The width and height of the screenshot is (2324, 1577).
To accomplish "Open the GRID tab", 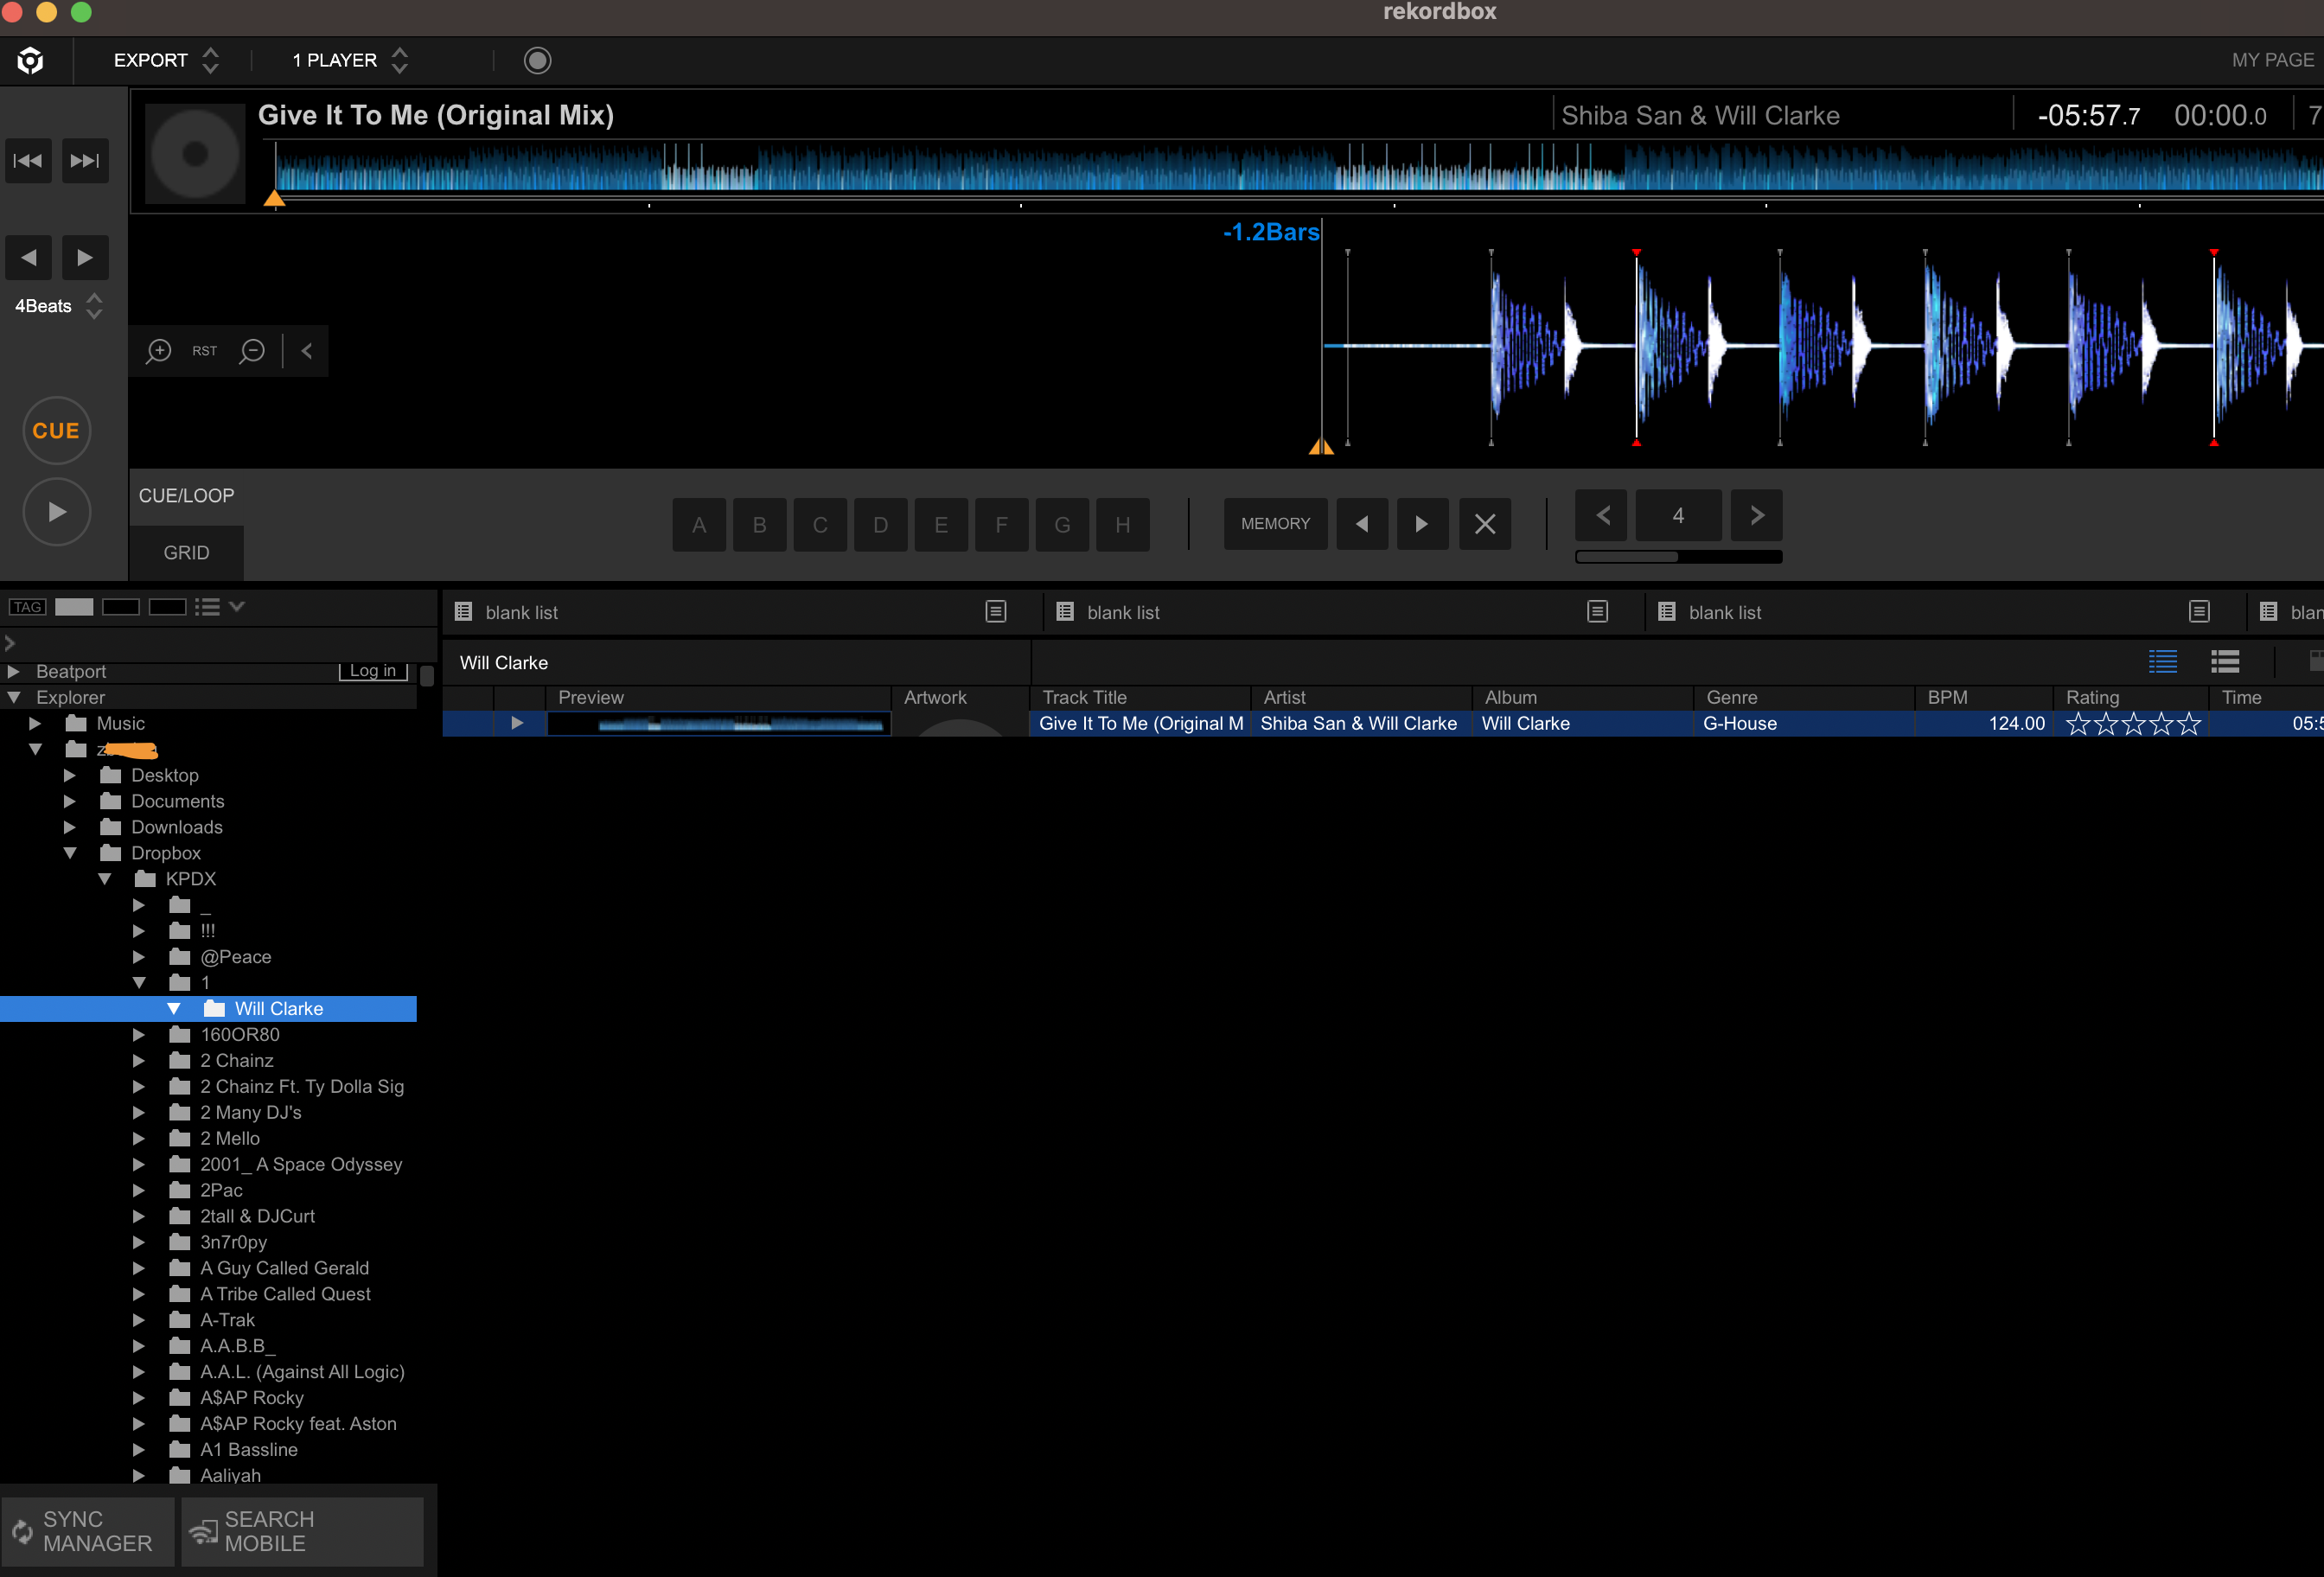I will click(186, 553).
